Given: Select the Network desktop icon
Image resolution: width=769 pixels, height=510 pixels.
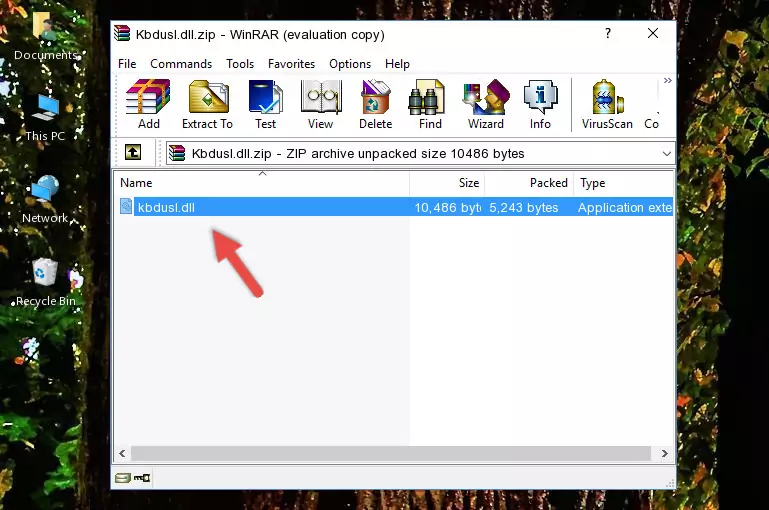Looking at the screenshot, I should click(x=45, y=199).
